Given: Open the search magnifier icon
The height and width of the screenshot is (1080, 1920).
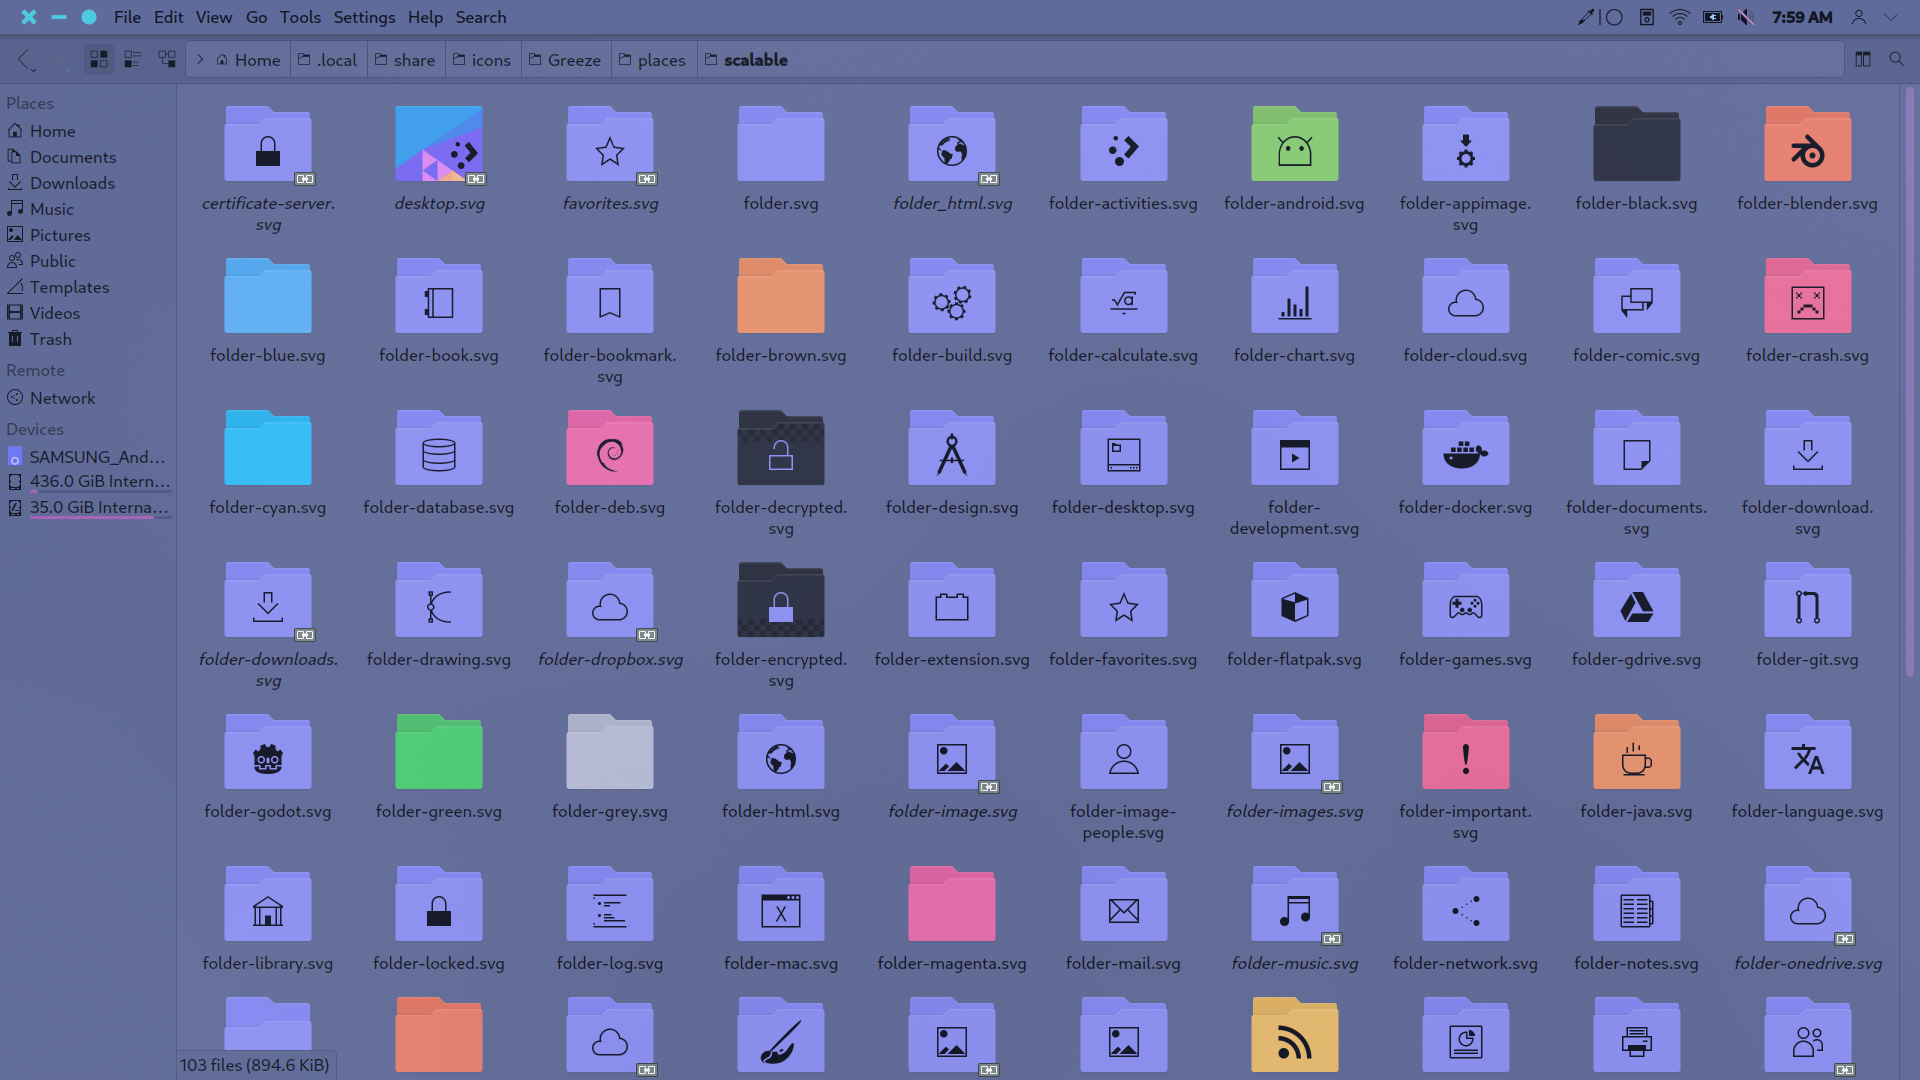Looking at the screenshot, I should click(x=1896, y=60).
